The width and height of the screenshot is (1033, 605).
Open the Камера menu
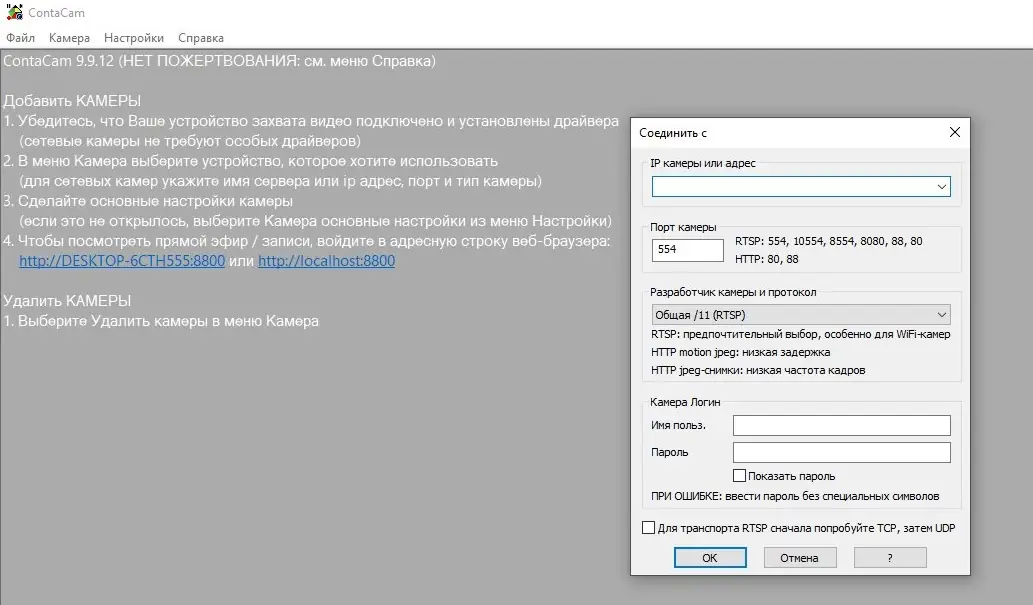[x=70, y=36]
